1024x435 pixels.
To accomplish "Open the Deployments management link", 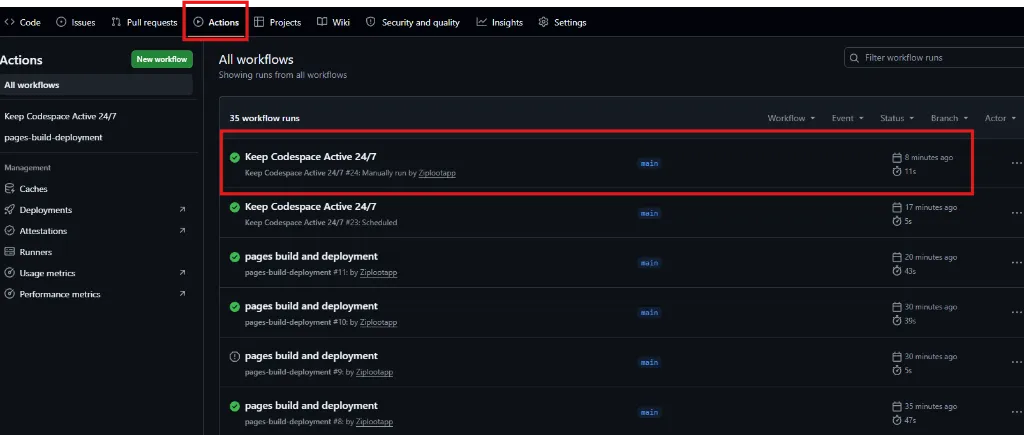I will [46, 210].
